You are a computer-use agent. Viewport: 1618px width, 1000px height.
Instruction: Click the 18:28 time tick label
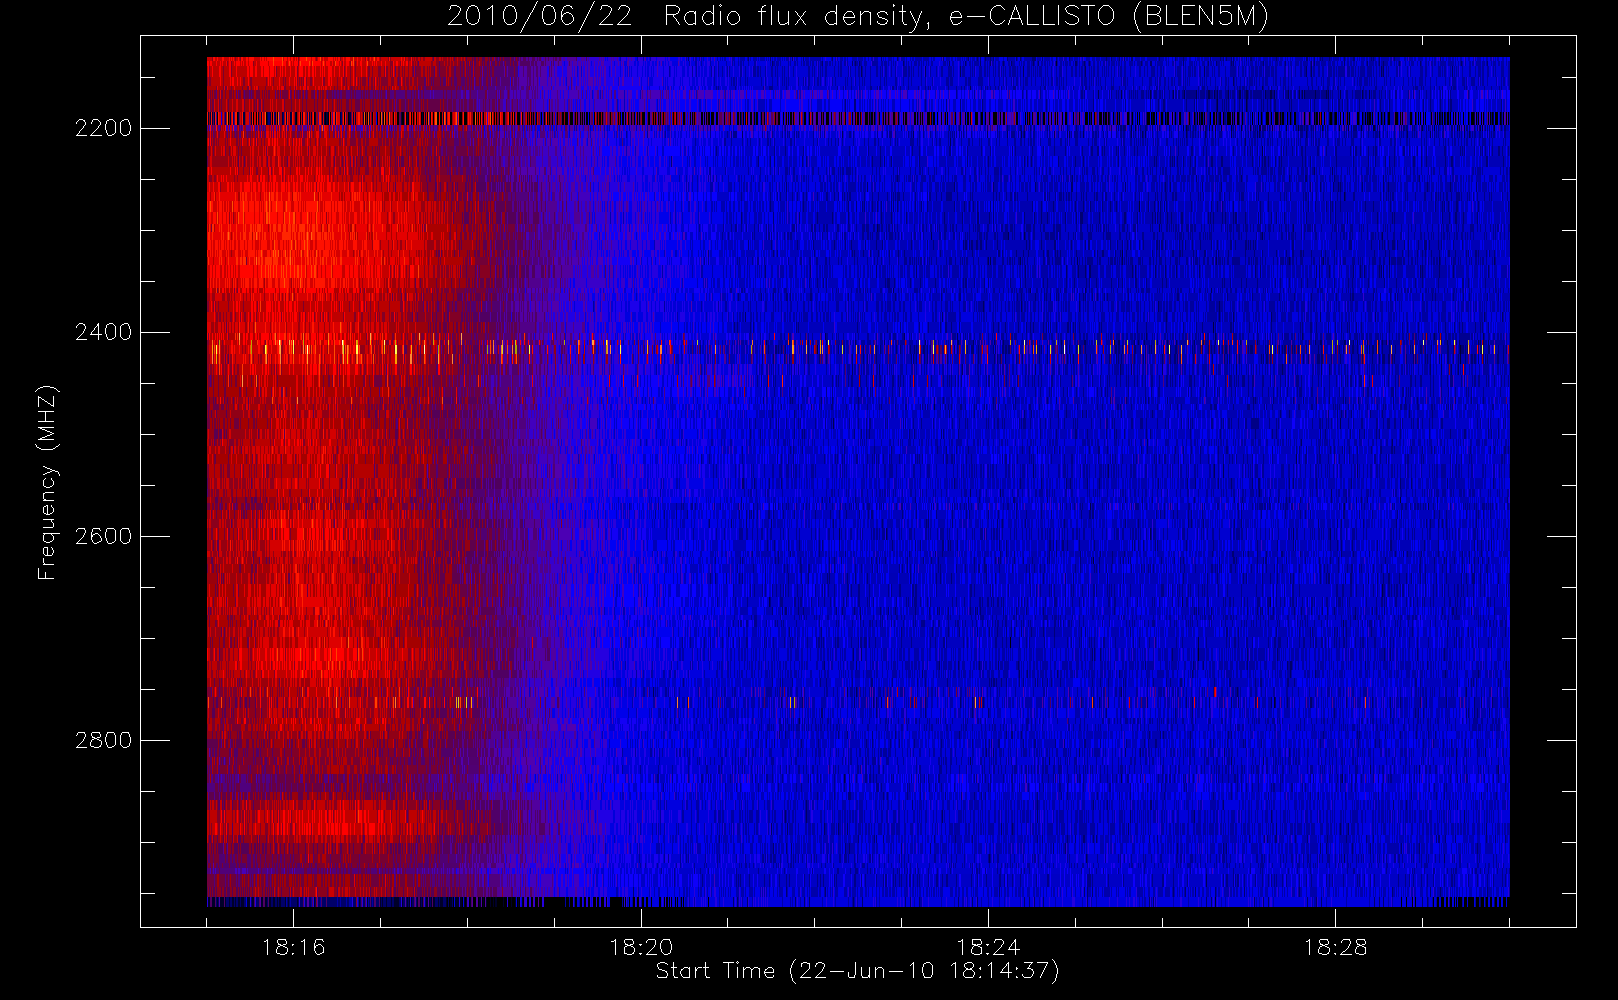tap(1335, 947)
